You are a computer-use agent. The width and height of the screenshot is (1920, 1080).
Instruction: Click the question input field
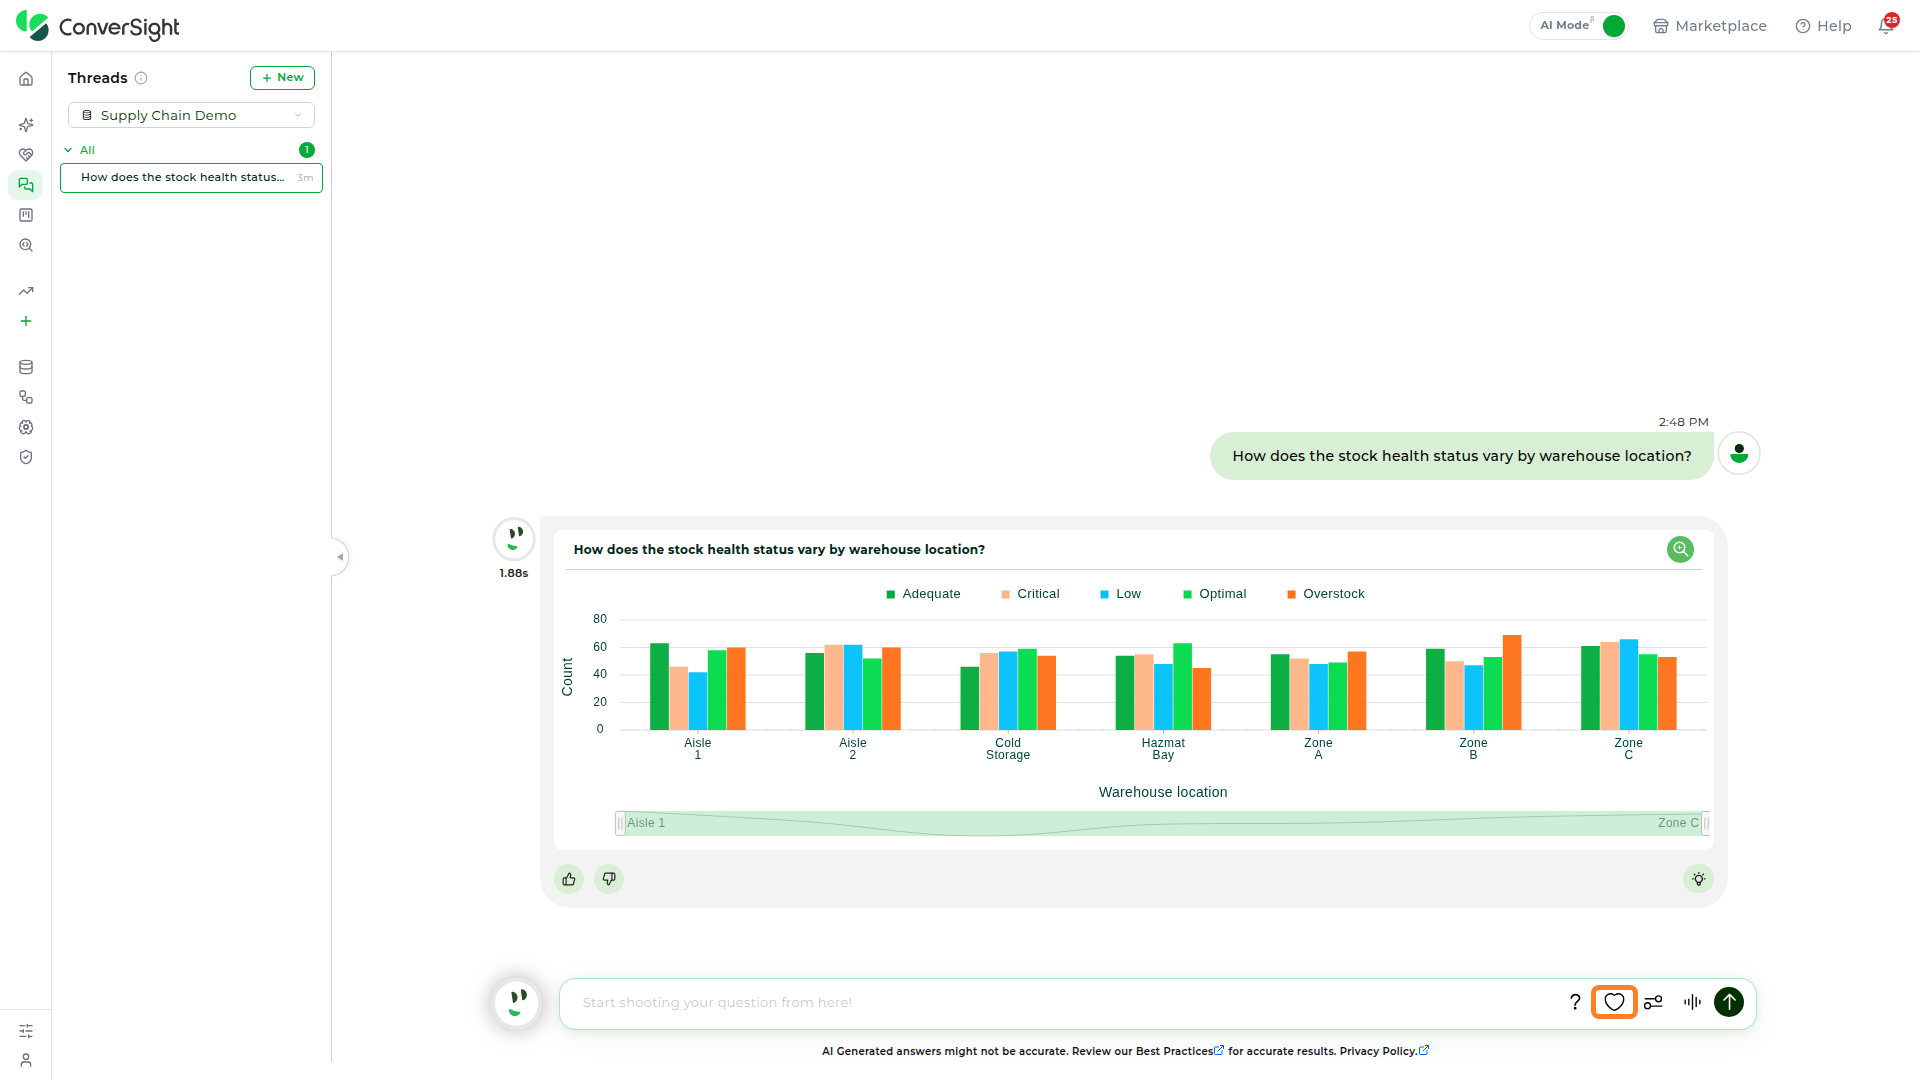tap(1065, 1003)
